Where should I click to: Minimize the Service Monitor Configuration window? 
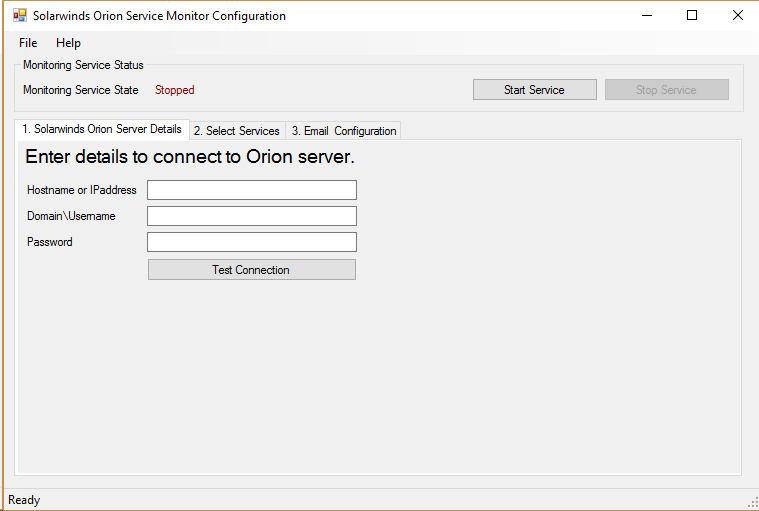647,15
